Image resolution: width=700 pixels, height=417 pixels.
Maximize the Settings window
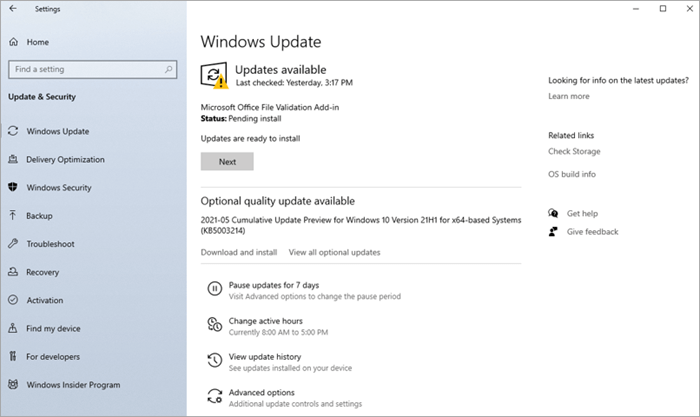(663, 8)
